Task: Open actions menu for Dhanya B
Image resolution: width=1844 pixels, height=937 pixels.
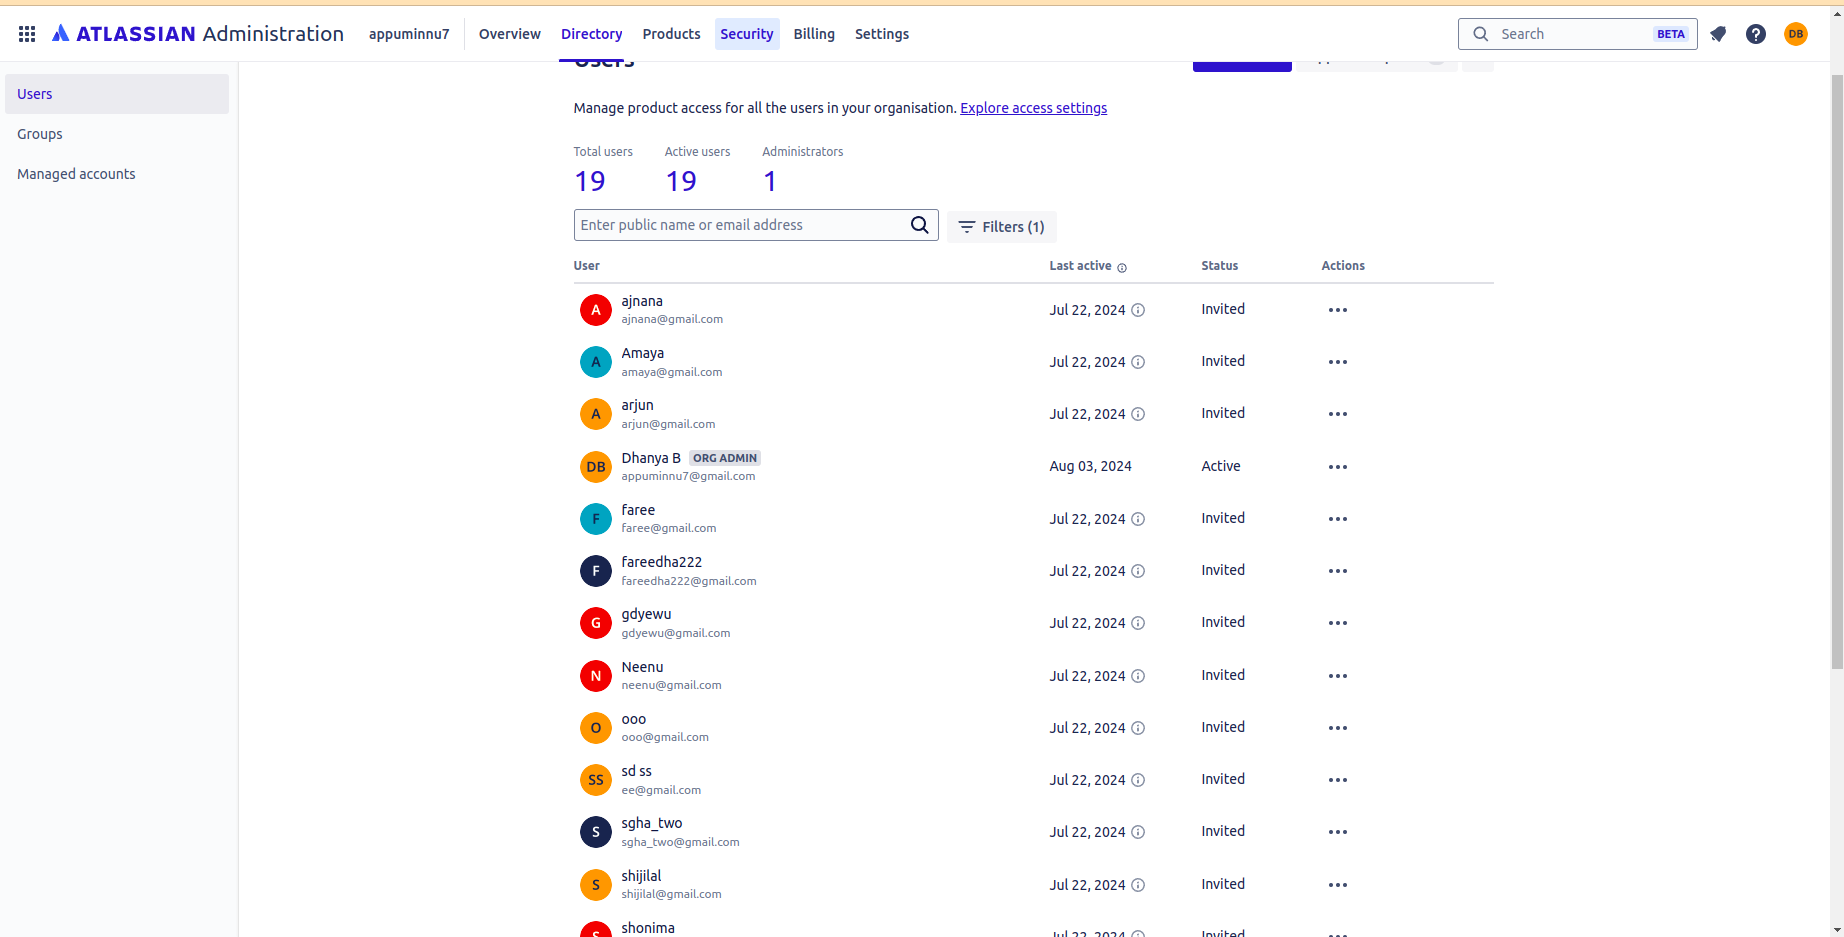Action: (x=1337, y=467)
